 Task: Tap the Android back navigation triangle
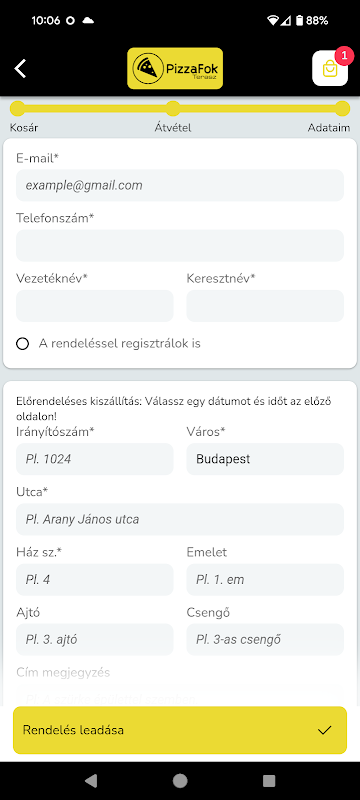tap(91, 780)
